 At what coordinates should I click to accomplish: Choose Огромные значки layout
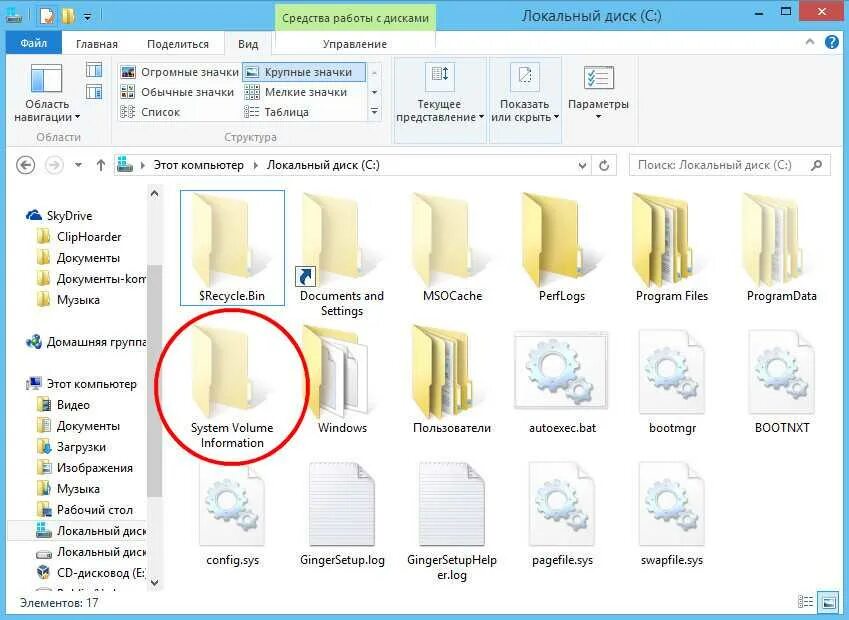tap(180, 72)
